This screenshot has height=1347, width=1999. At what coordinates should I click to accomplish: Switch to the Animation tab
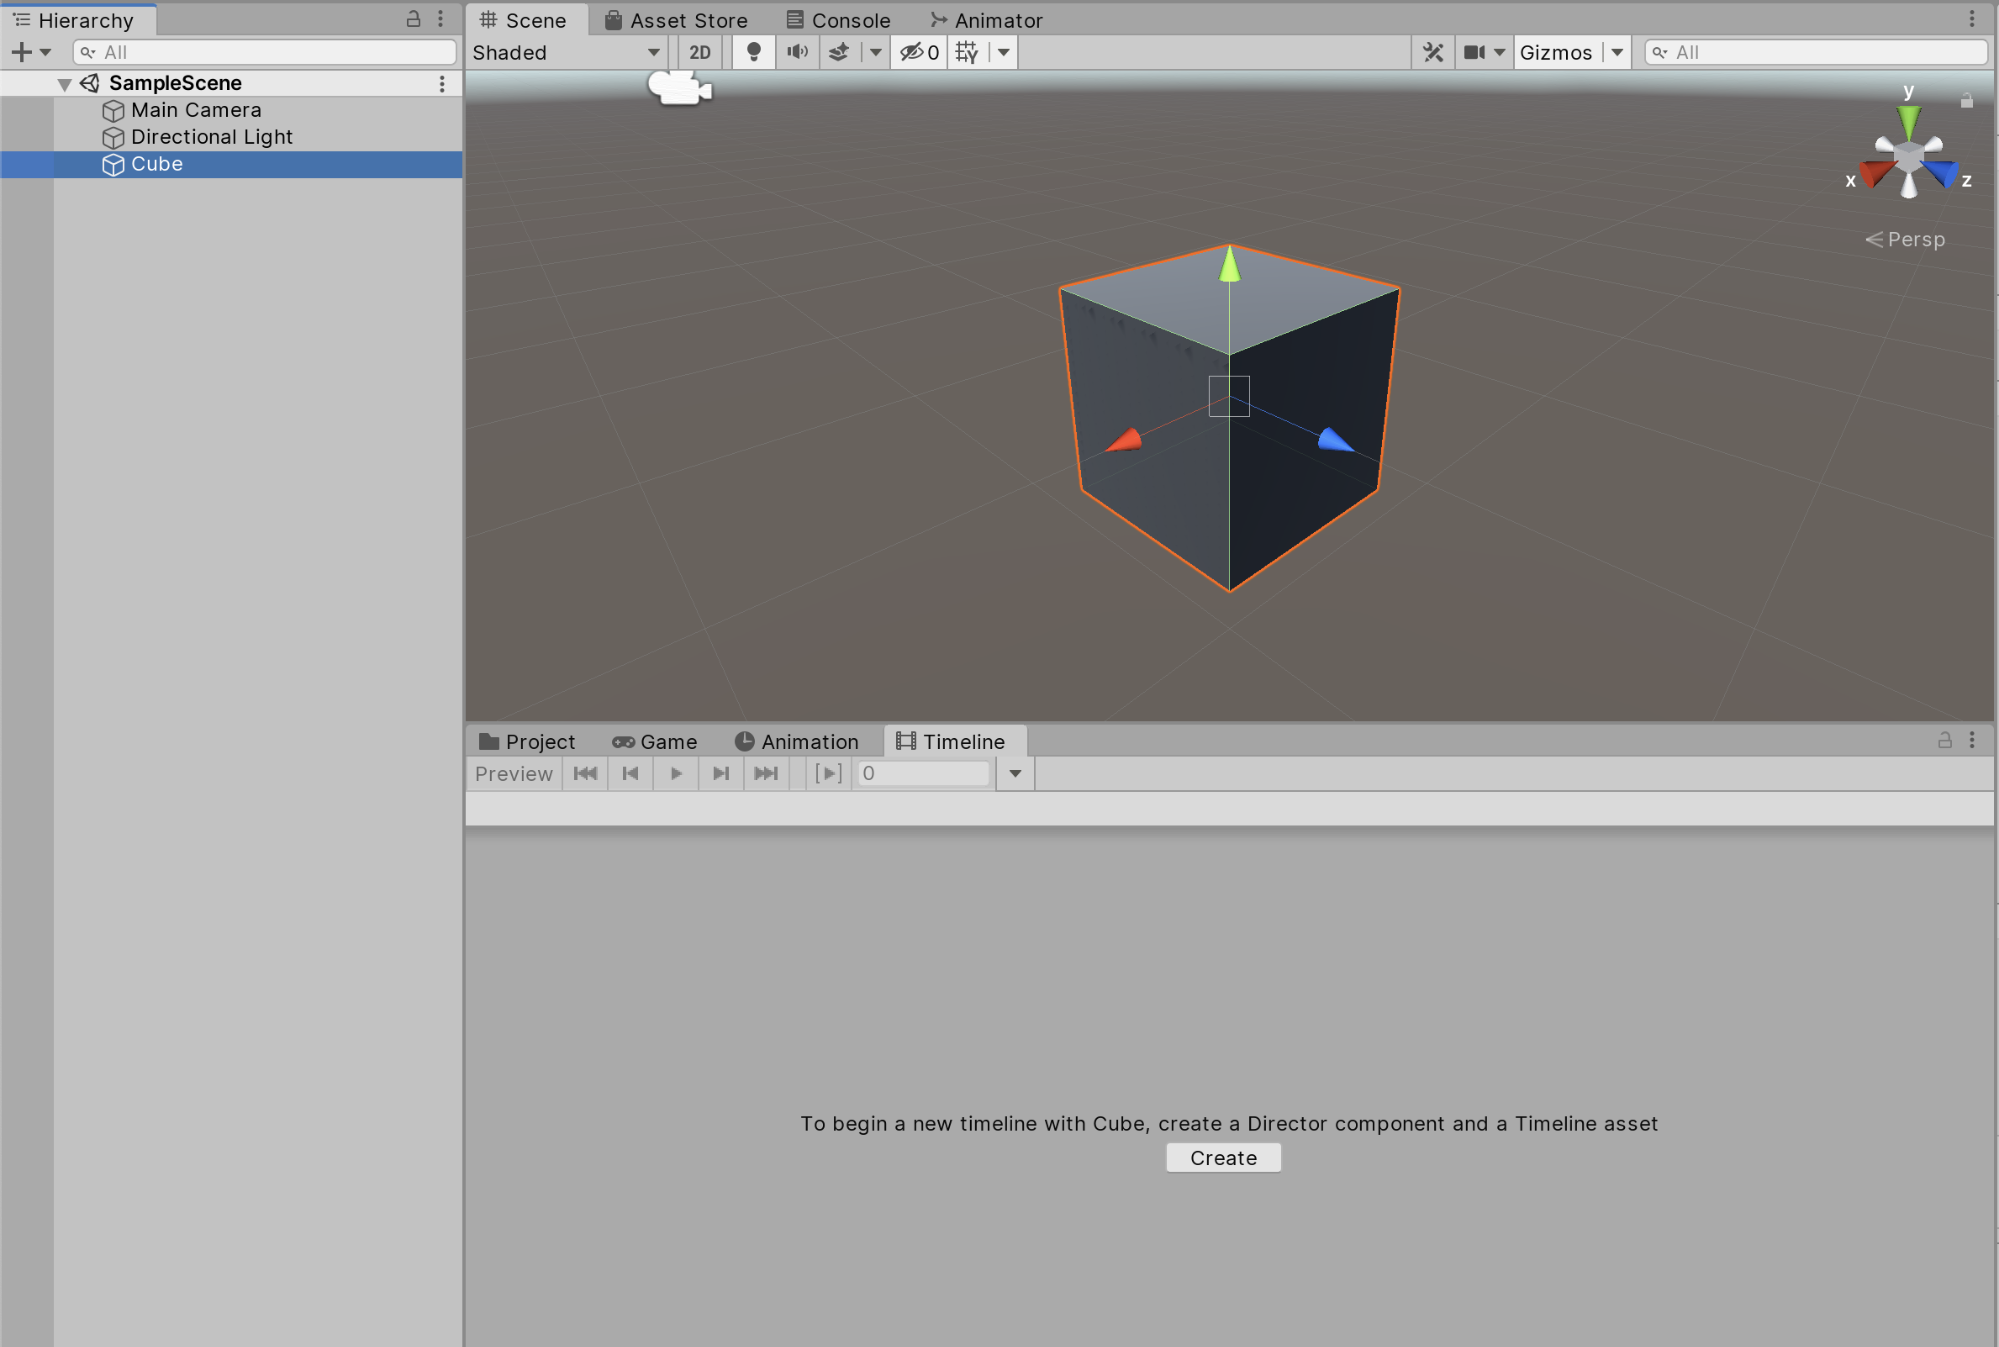click(x=797, y=741)
